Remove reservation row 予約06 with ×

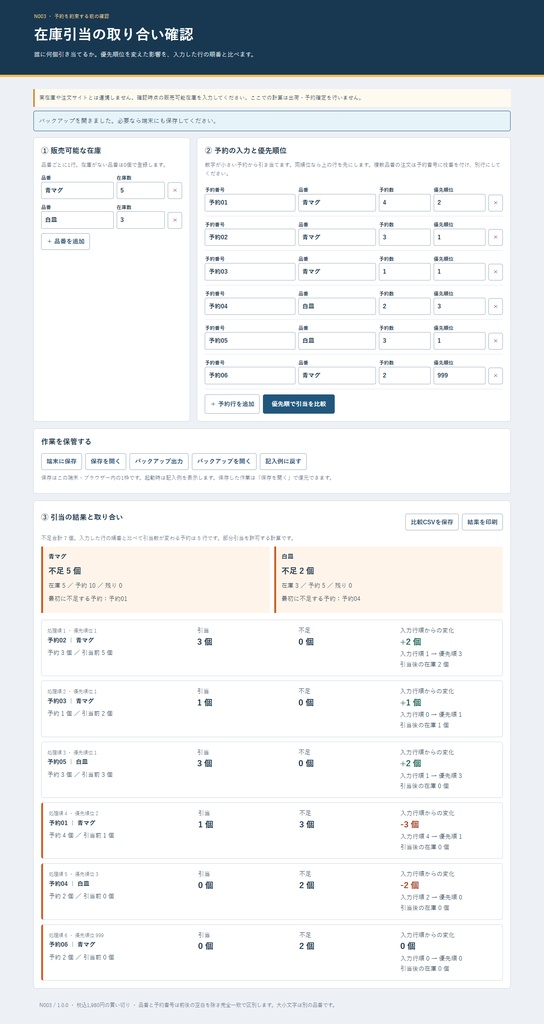pos(495,376)
